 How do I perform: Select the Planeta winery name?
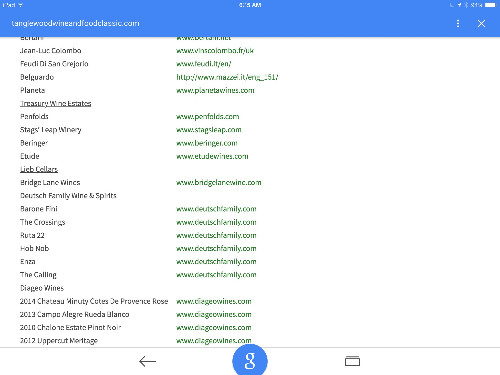coord(33,90)
